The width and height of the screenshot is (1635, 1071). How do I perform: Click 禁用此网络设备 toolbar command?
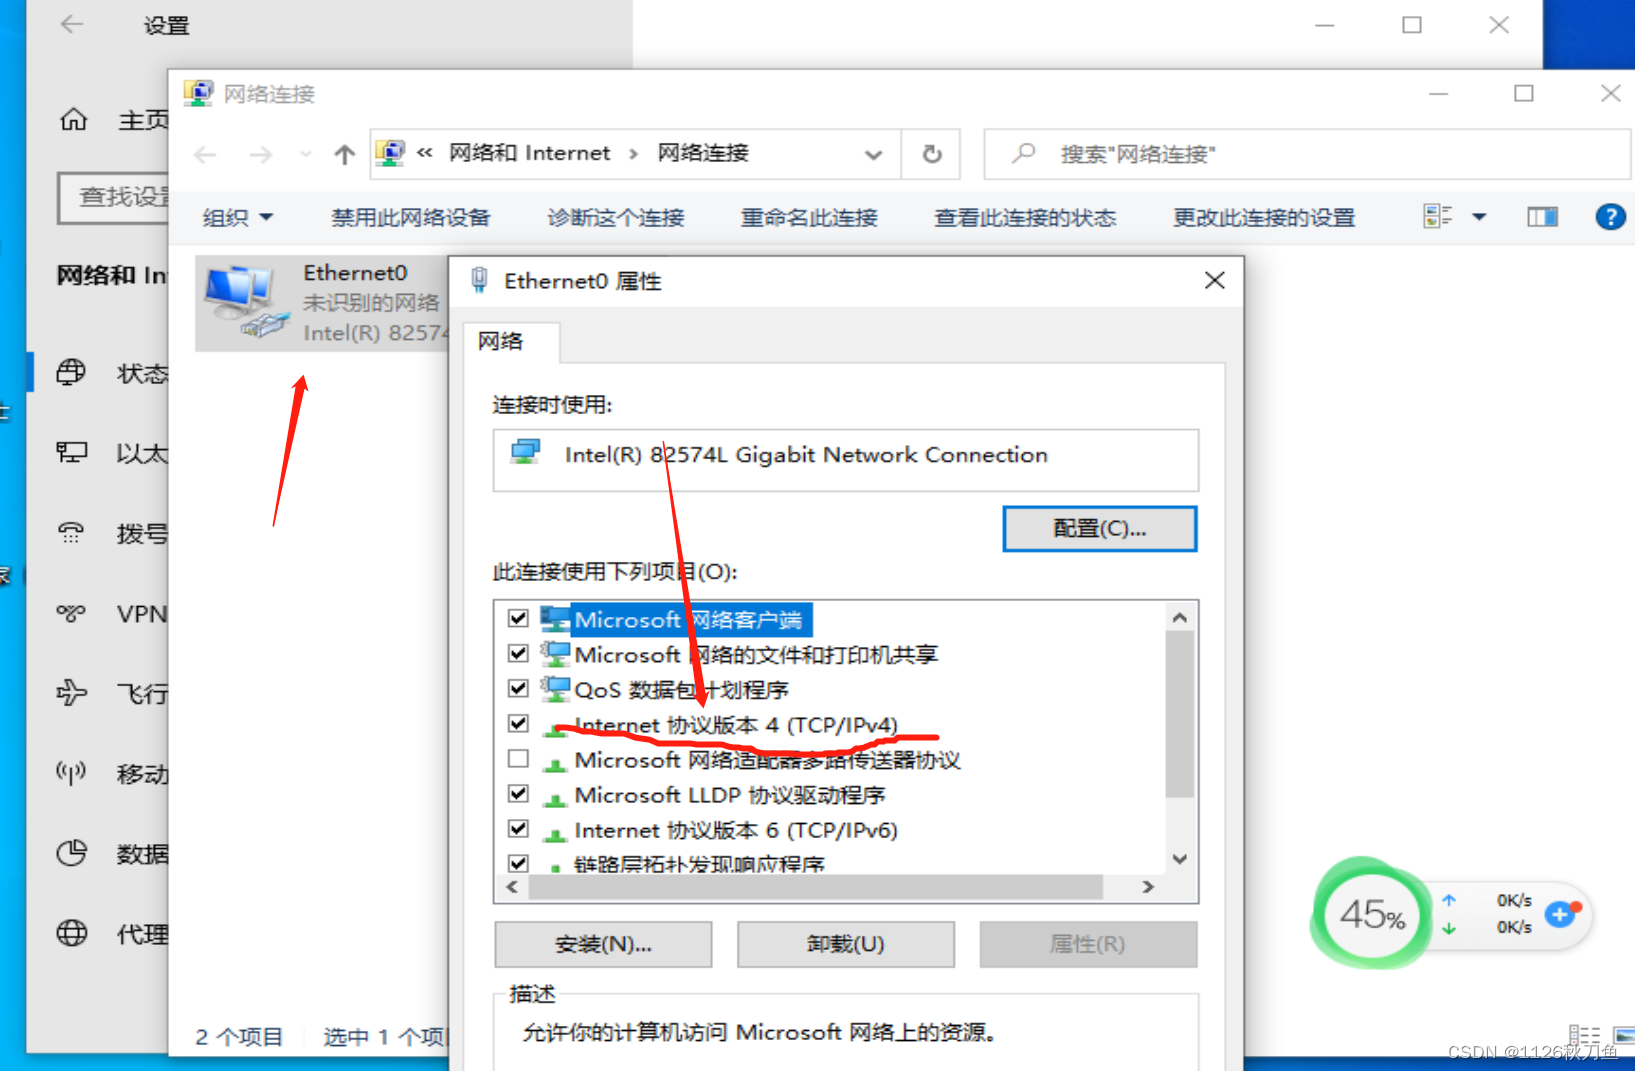click(410, 217)
